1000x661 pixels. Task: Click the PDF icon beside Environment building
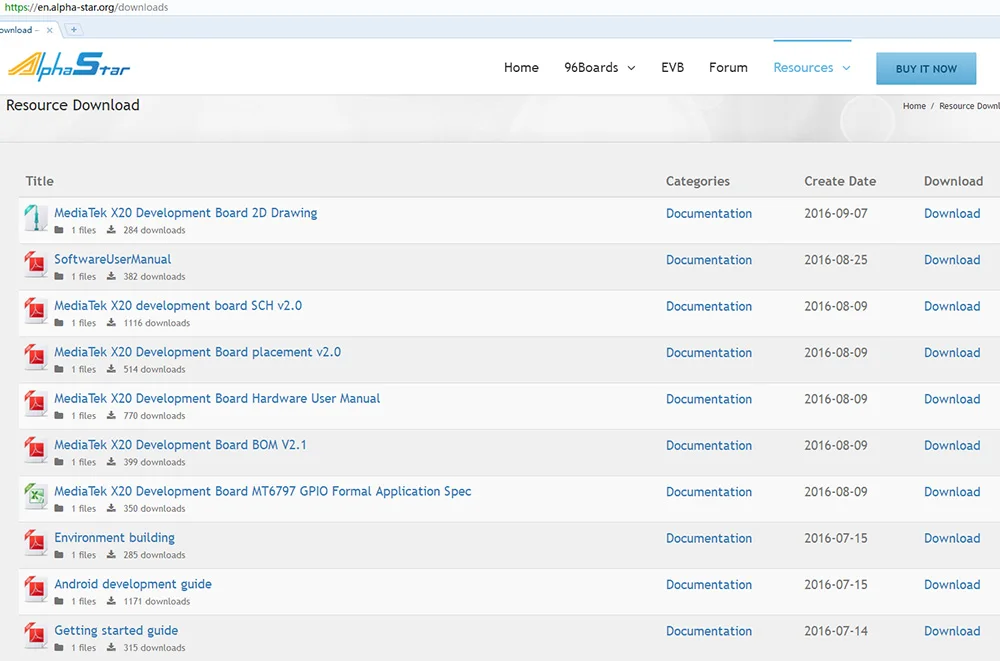(x=36, y=543)
